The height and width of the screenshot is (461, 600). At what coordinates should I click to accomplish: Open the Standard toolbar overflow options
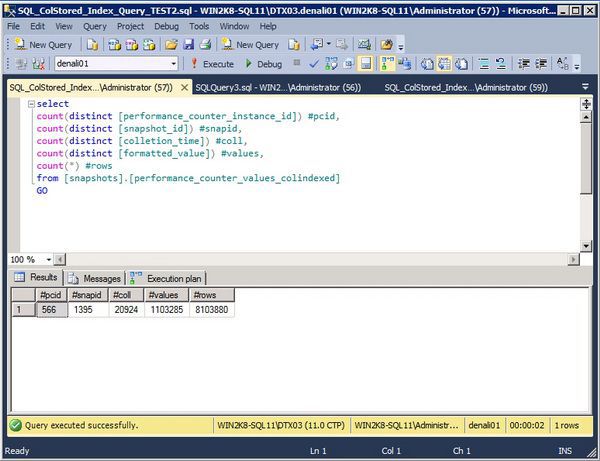point(401,47)
